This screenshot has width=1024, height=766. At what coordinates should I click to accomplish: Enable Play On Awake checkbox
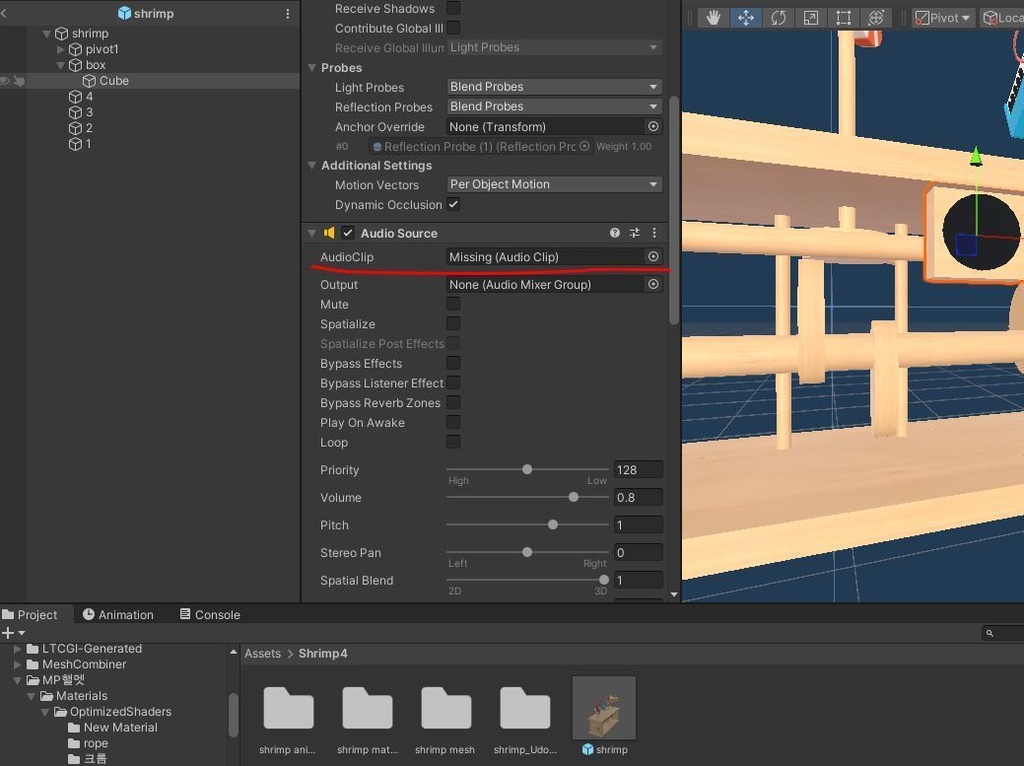coord(453,422)
